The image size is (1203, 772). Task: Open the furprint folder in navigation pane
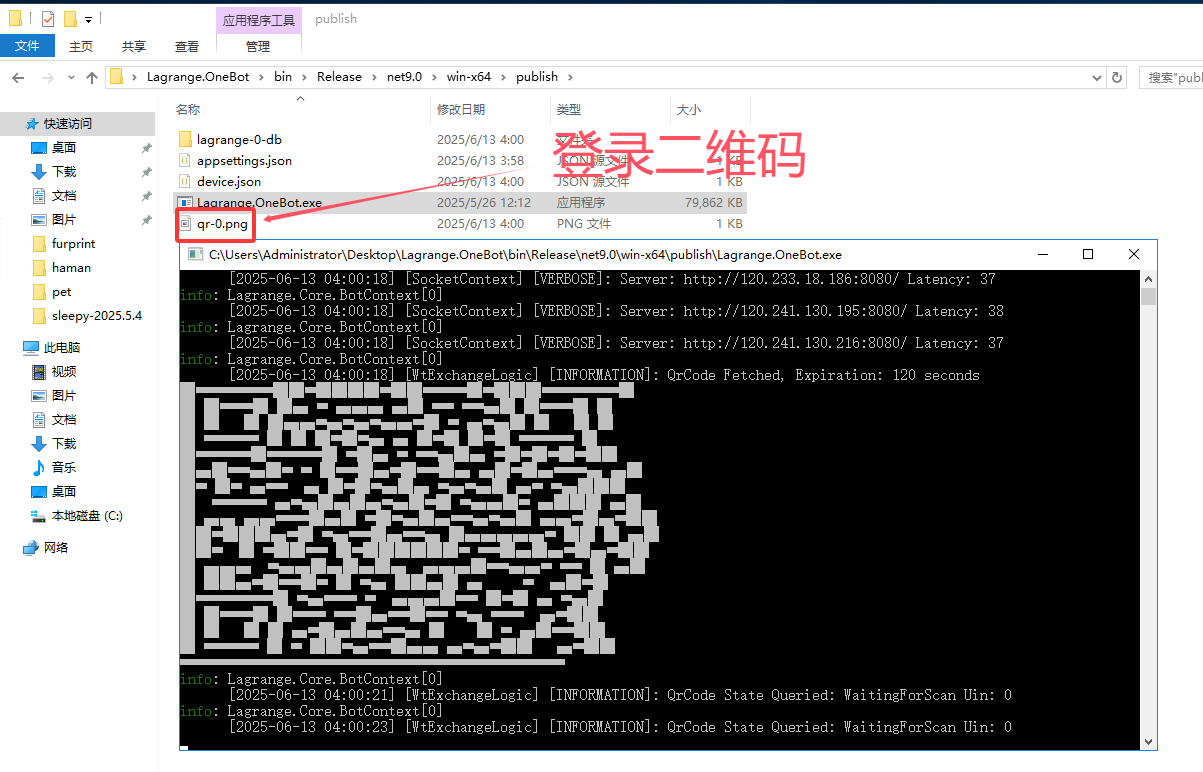point(74,244)
